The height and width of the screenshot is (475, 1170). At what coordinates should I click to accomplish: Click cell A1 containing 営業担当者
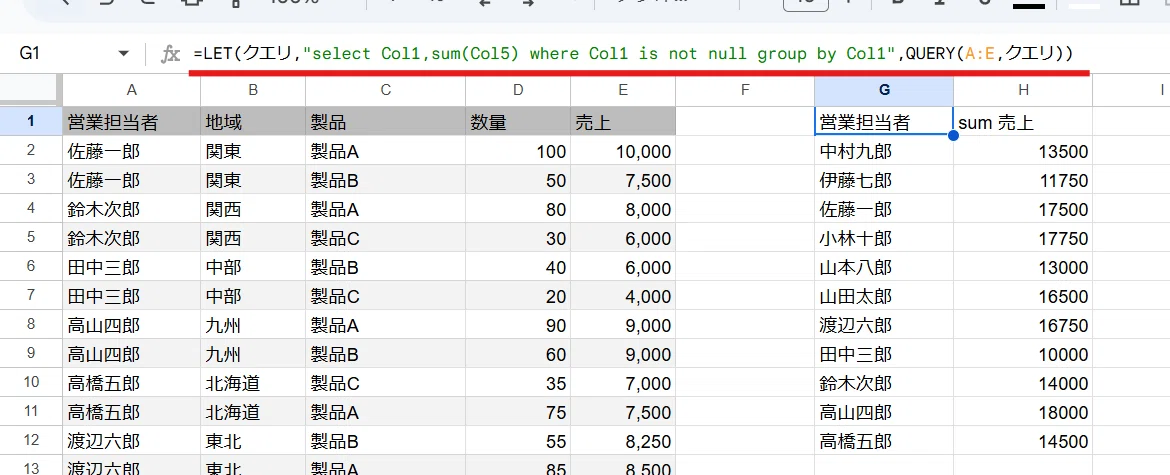(x=131, y=122)
